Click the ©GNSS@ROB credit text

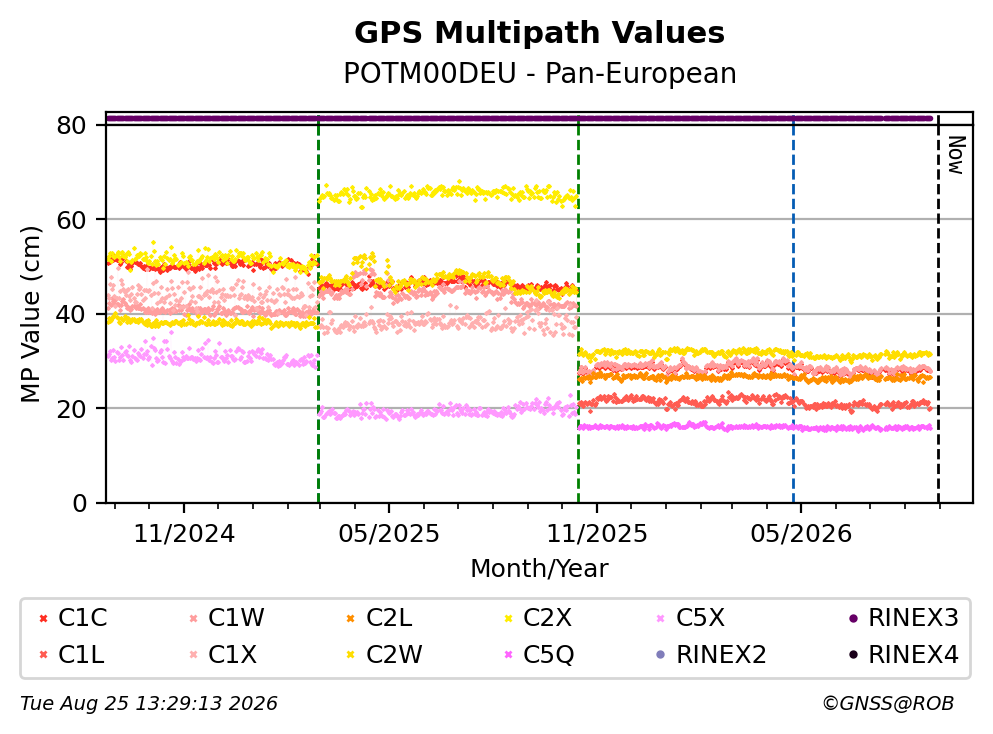[x=888, y=704]
